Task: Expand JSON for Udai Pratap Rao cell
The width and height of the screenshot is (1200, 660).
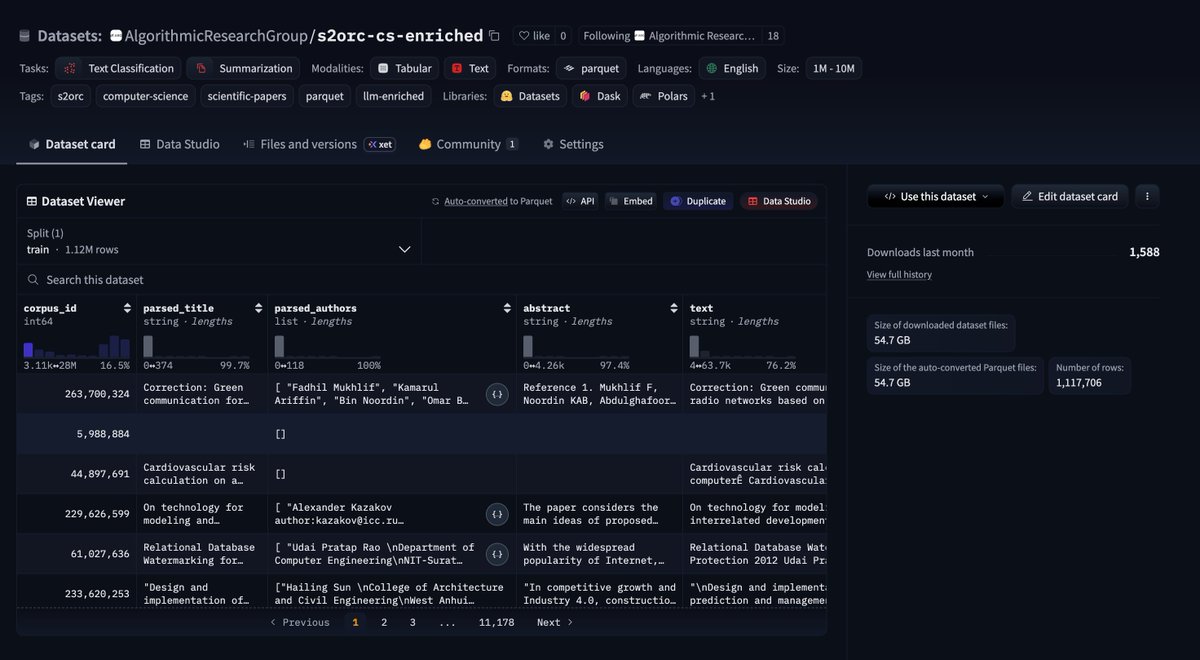Action: point(497,554)
